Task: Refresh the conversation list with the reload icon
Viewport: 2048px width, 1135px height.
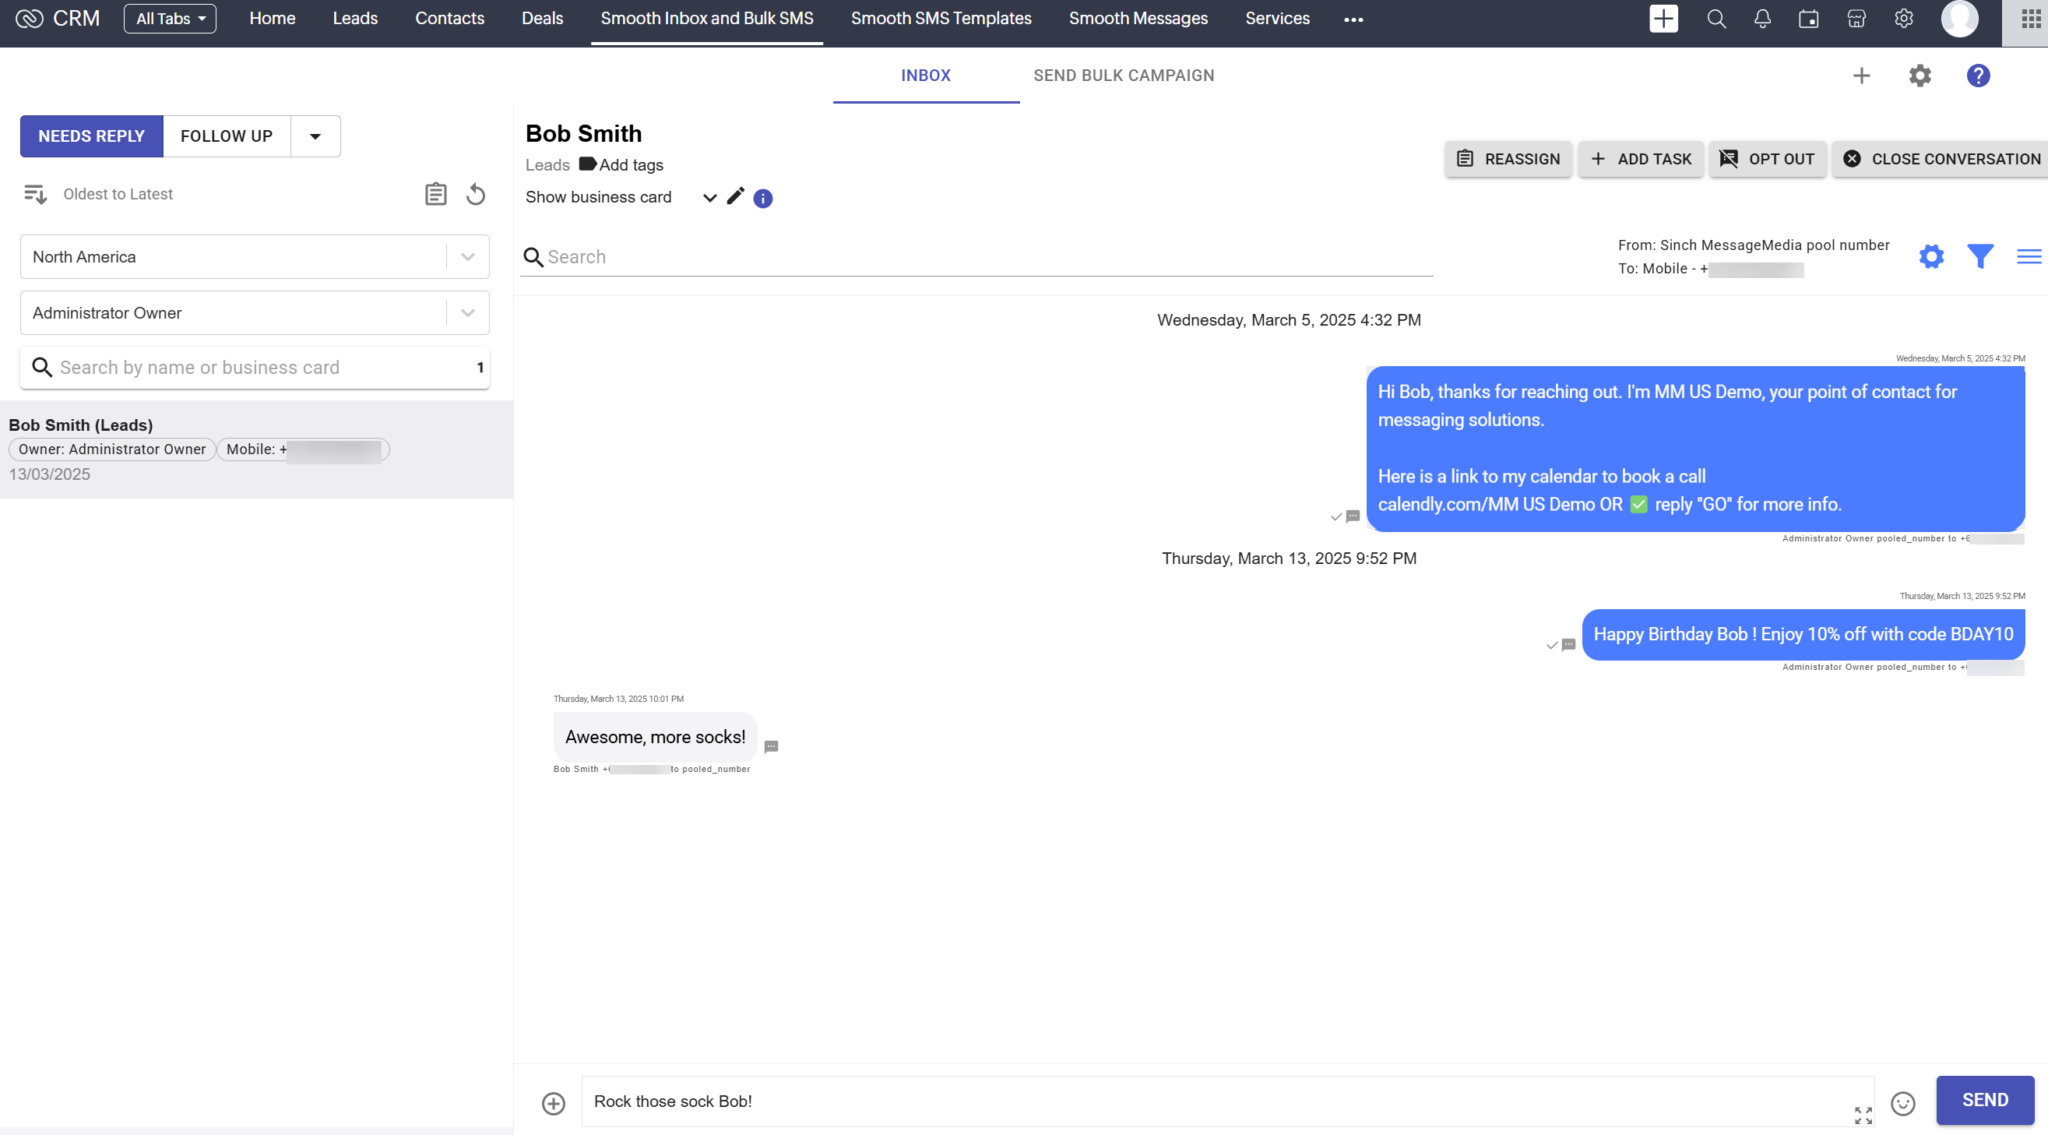Action: [x=476, y=194]
